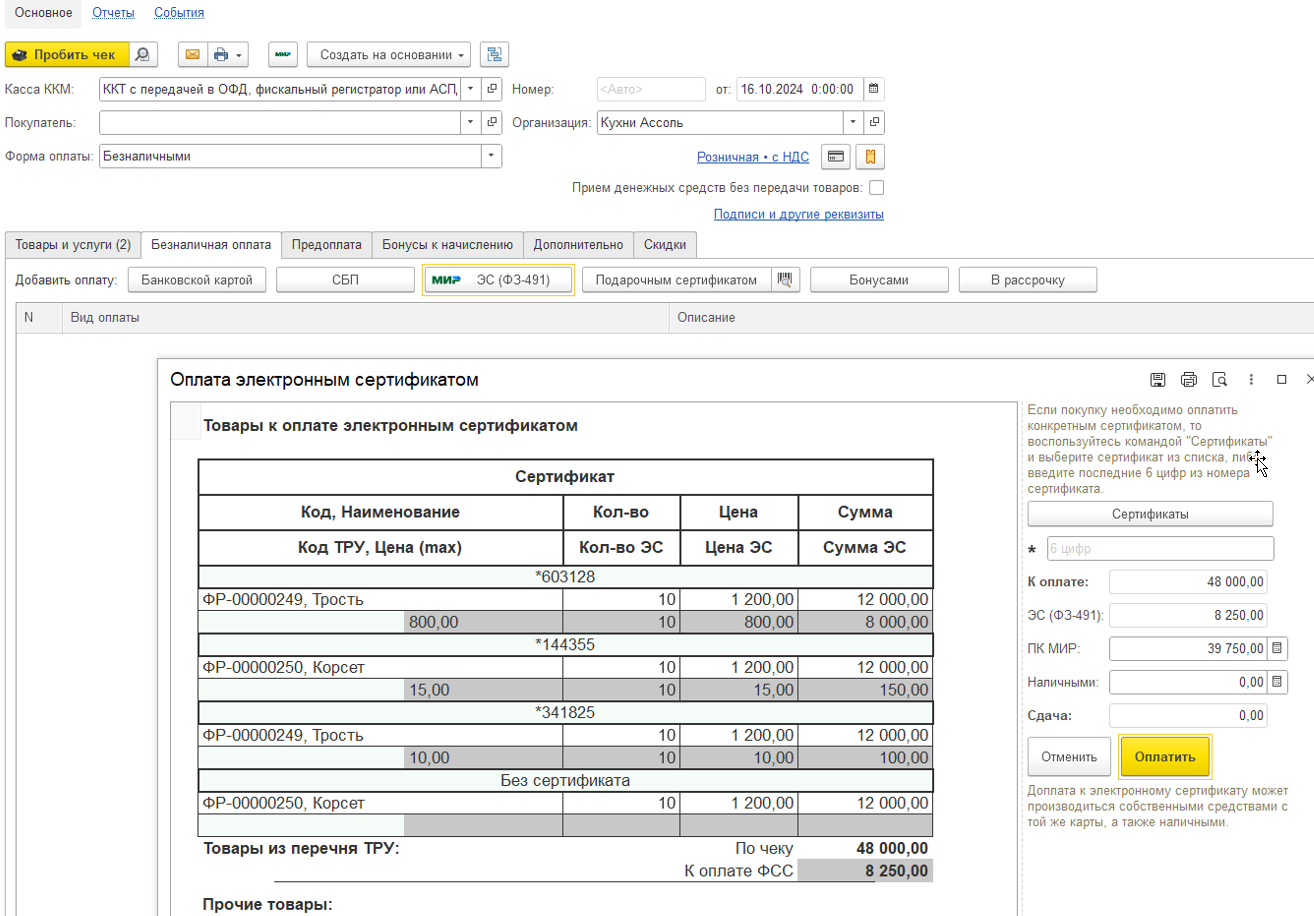Open the Скидки tab
The width and height of the screenshot is (1314, 916).
pyautogui.click(x=665, y=244)
